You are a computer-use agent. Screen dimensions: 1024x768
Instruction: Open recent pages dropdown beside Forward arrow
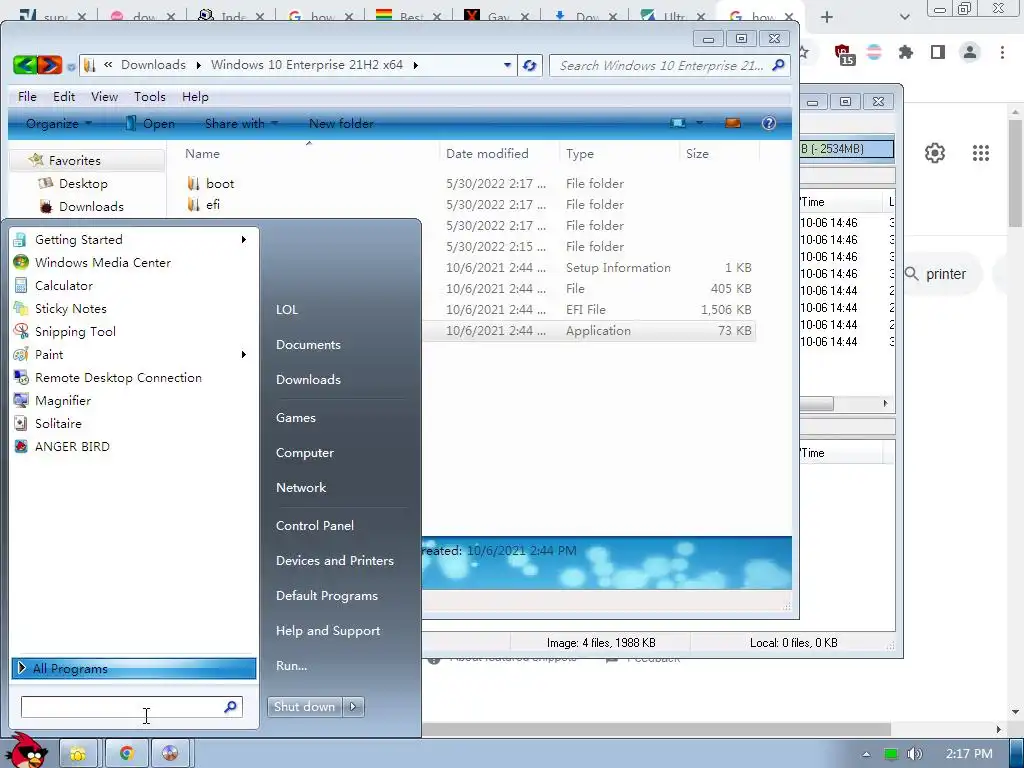71,66
